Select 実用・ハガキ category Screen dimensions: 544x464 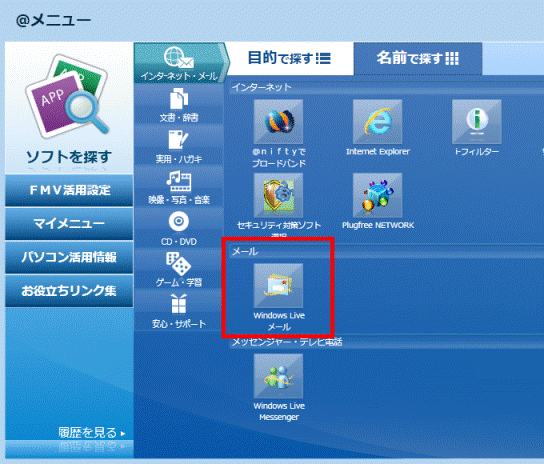[179, 146]
